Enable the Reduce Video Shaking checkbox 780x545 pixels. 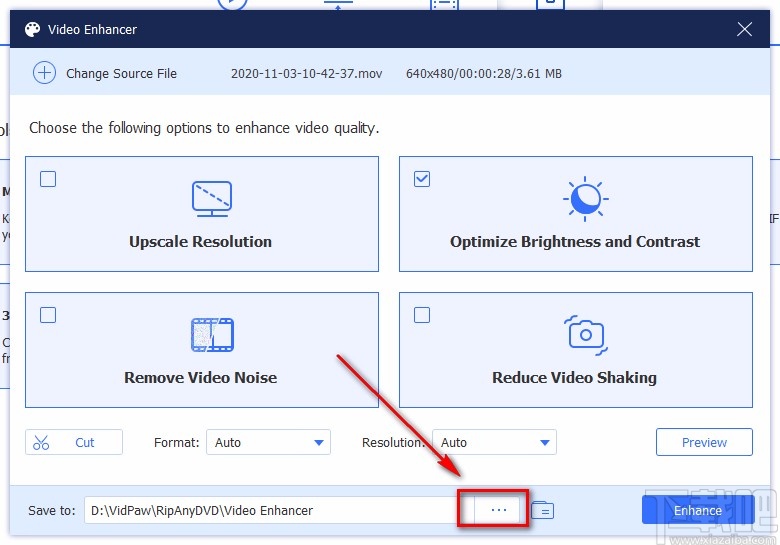(422, 315)
